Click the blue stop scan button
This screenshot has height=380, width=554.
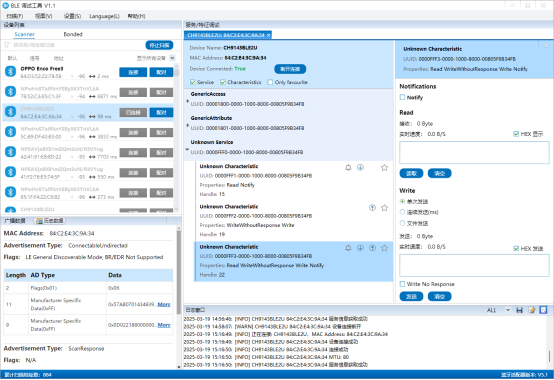[x=159, y=45]
